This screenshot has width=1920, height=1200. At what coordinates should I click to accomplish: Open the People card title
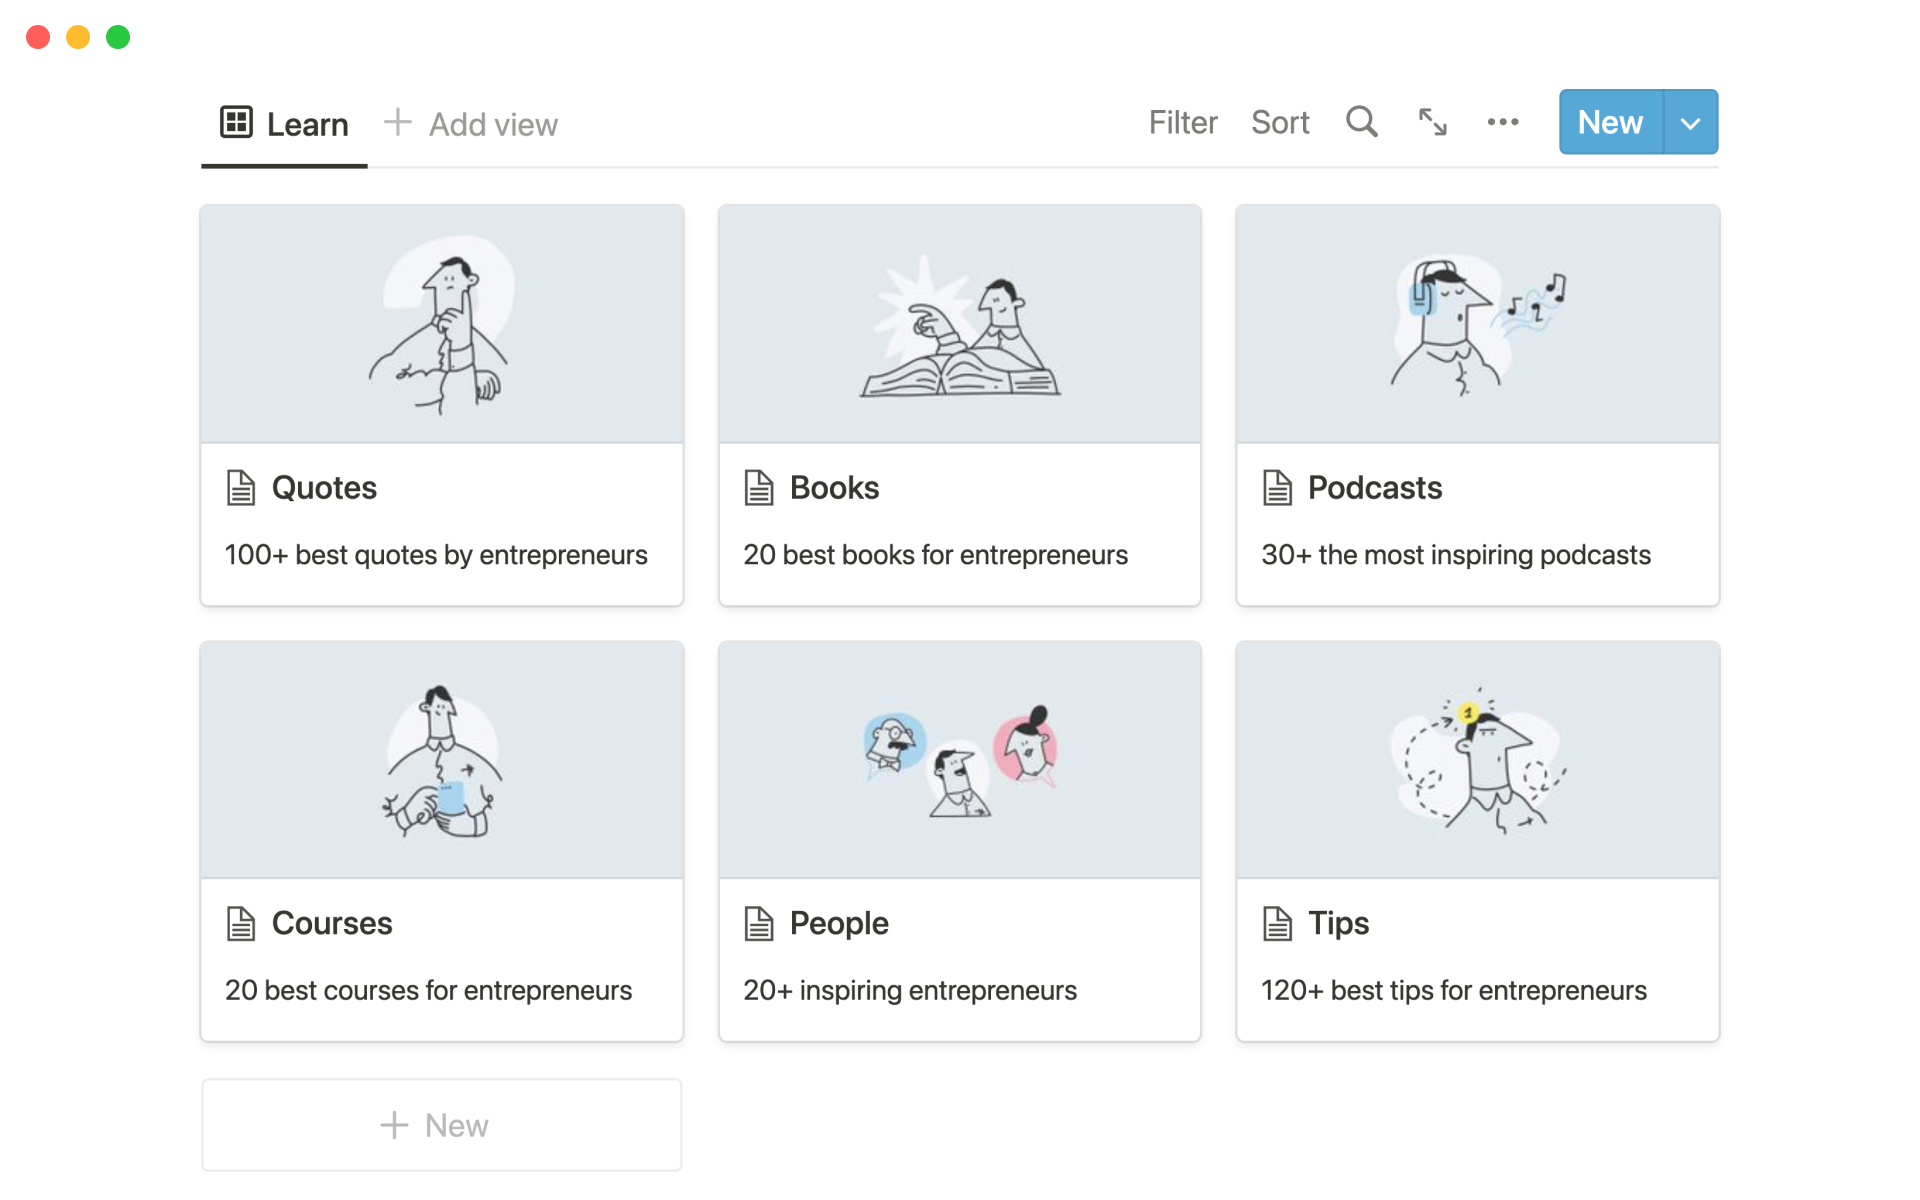click(x=838, y=923)
